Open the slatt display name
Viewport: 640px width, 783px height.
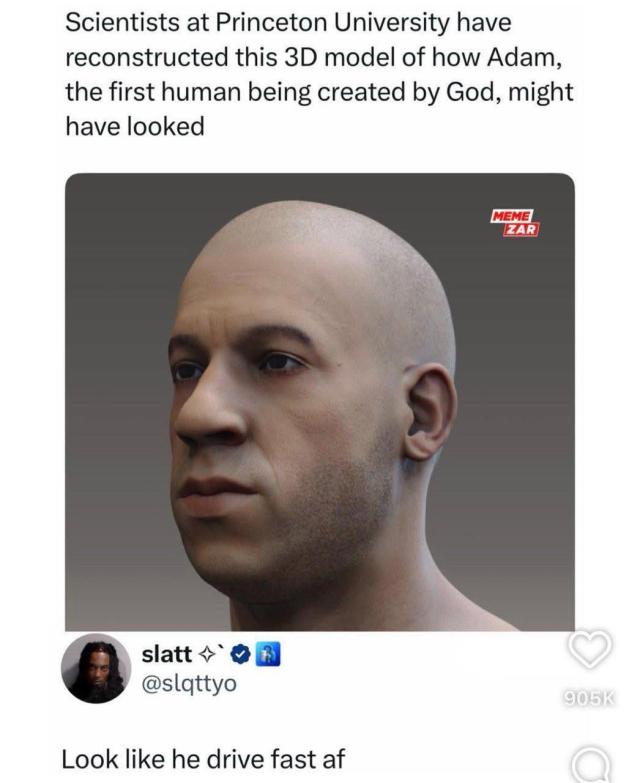coord(167,654)
